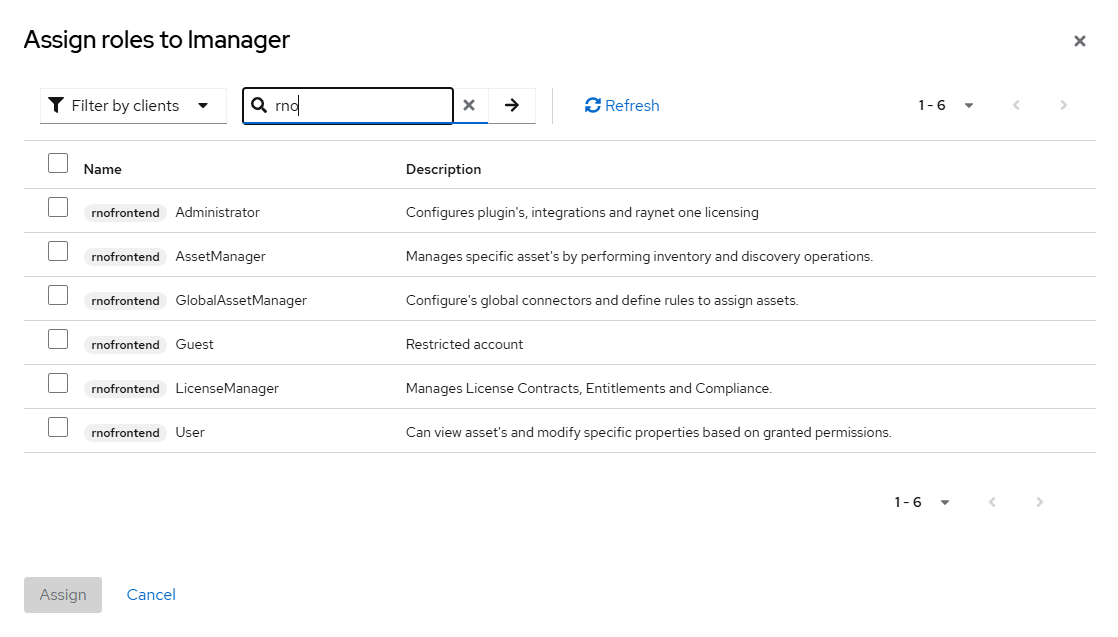The height and width of the screenshot is (637, 1118).
Task: Click the role search input field
Action: (348, 106)
